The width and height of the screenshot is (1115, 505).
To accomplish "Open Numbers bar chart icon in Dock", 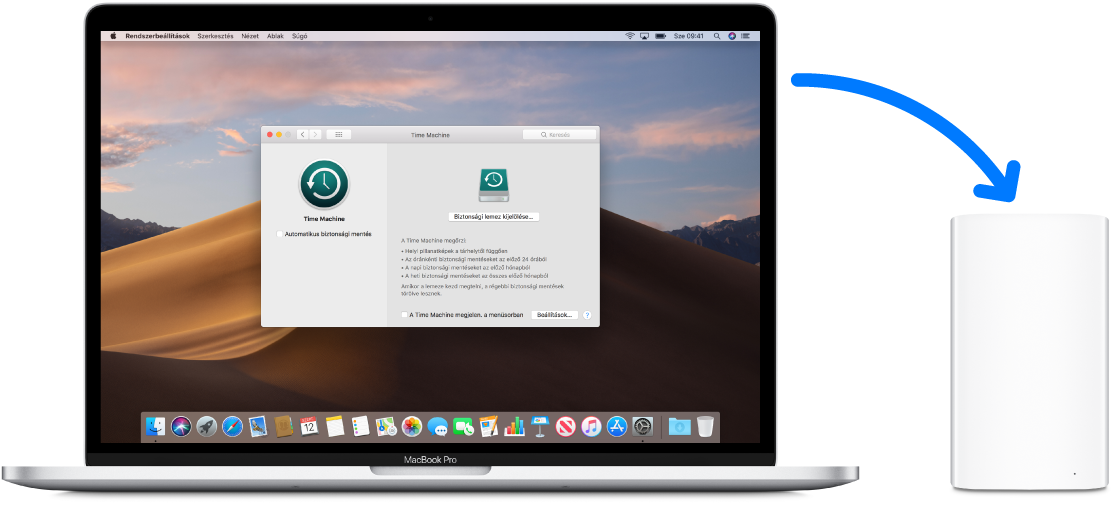I will [x=514, y=427].
